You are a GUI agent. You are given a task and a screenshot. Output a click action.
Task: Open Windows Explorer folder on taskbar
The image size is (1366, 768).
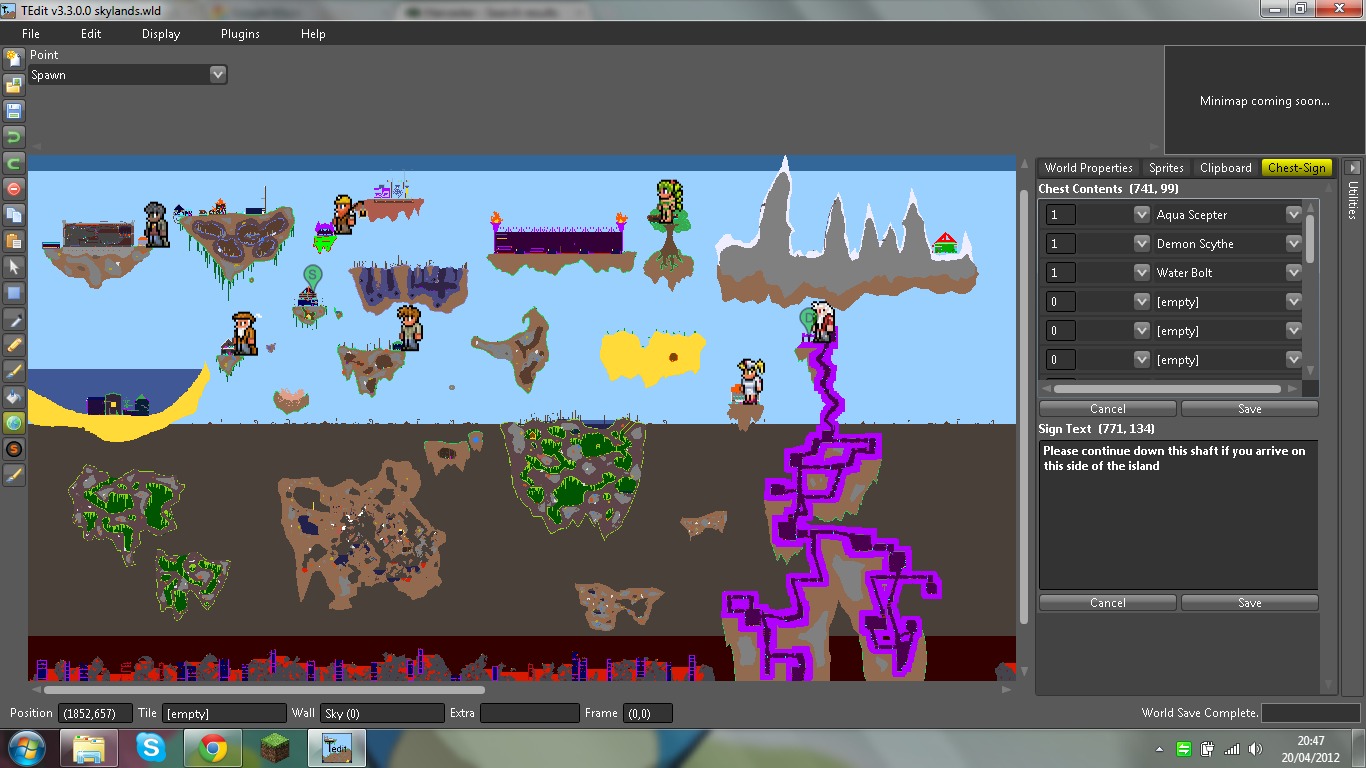point(89,748)
